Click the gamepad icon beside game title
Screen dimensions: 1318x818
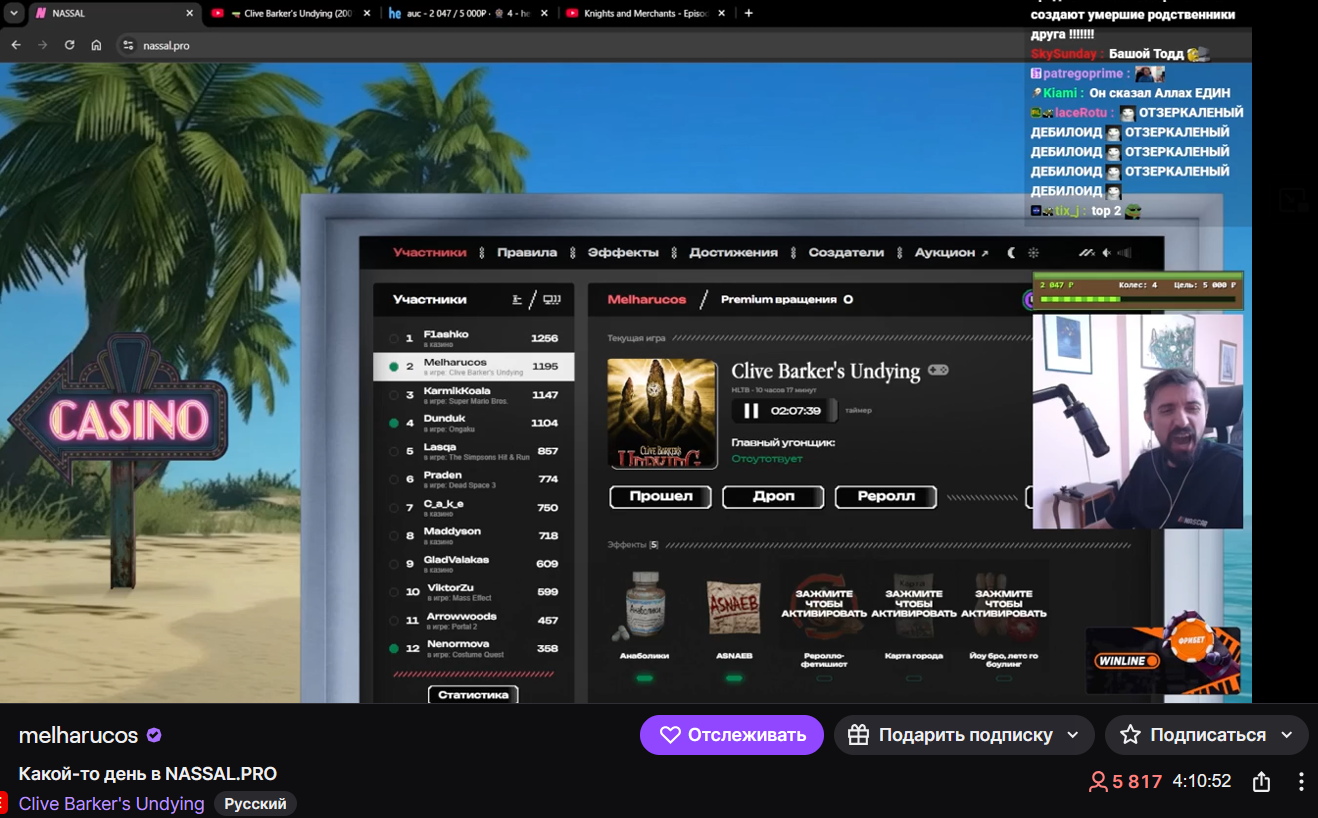coord(938,370)
